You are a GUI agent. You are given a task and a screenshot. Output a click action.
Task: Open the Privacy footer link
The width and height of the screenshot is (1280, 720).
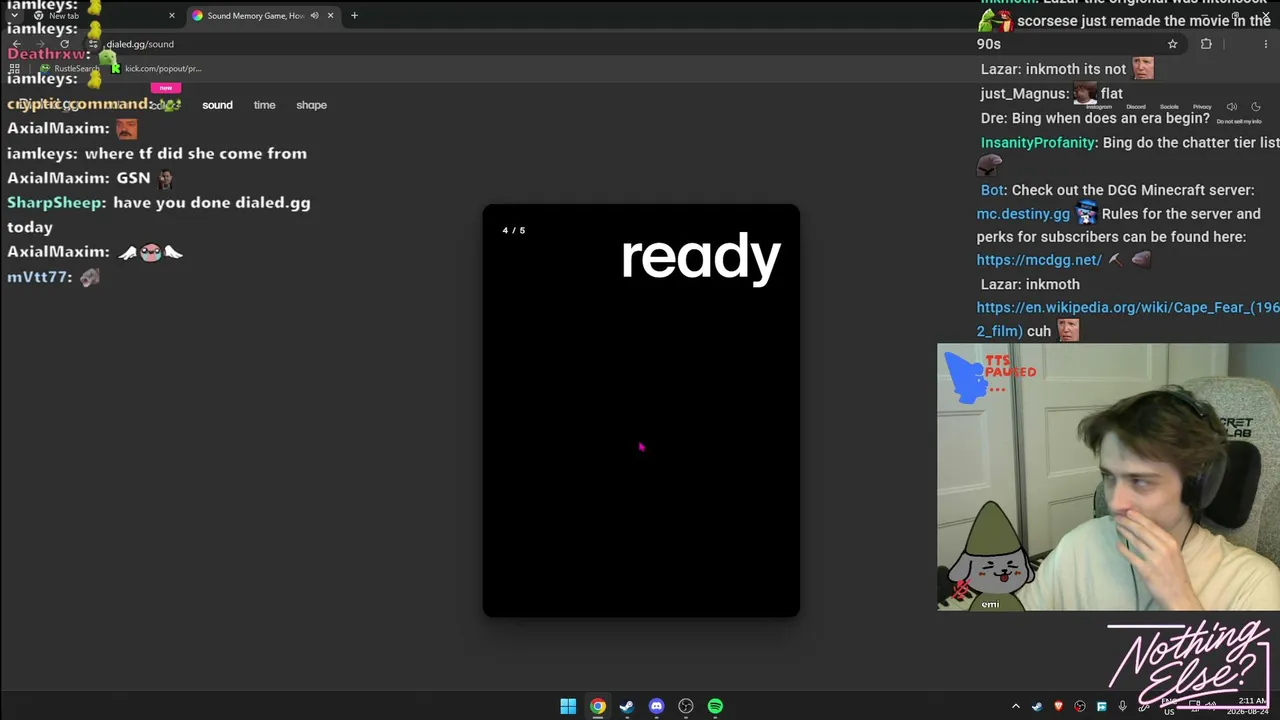pyautogui.click(x=1202, y=107)
